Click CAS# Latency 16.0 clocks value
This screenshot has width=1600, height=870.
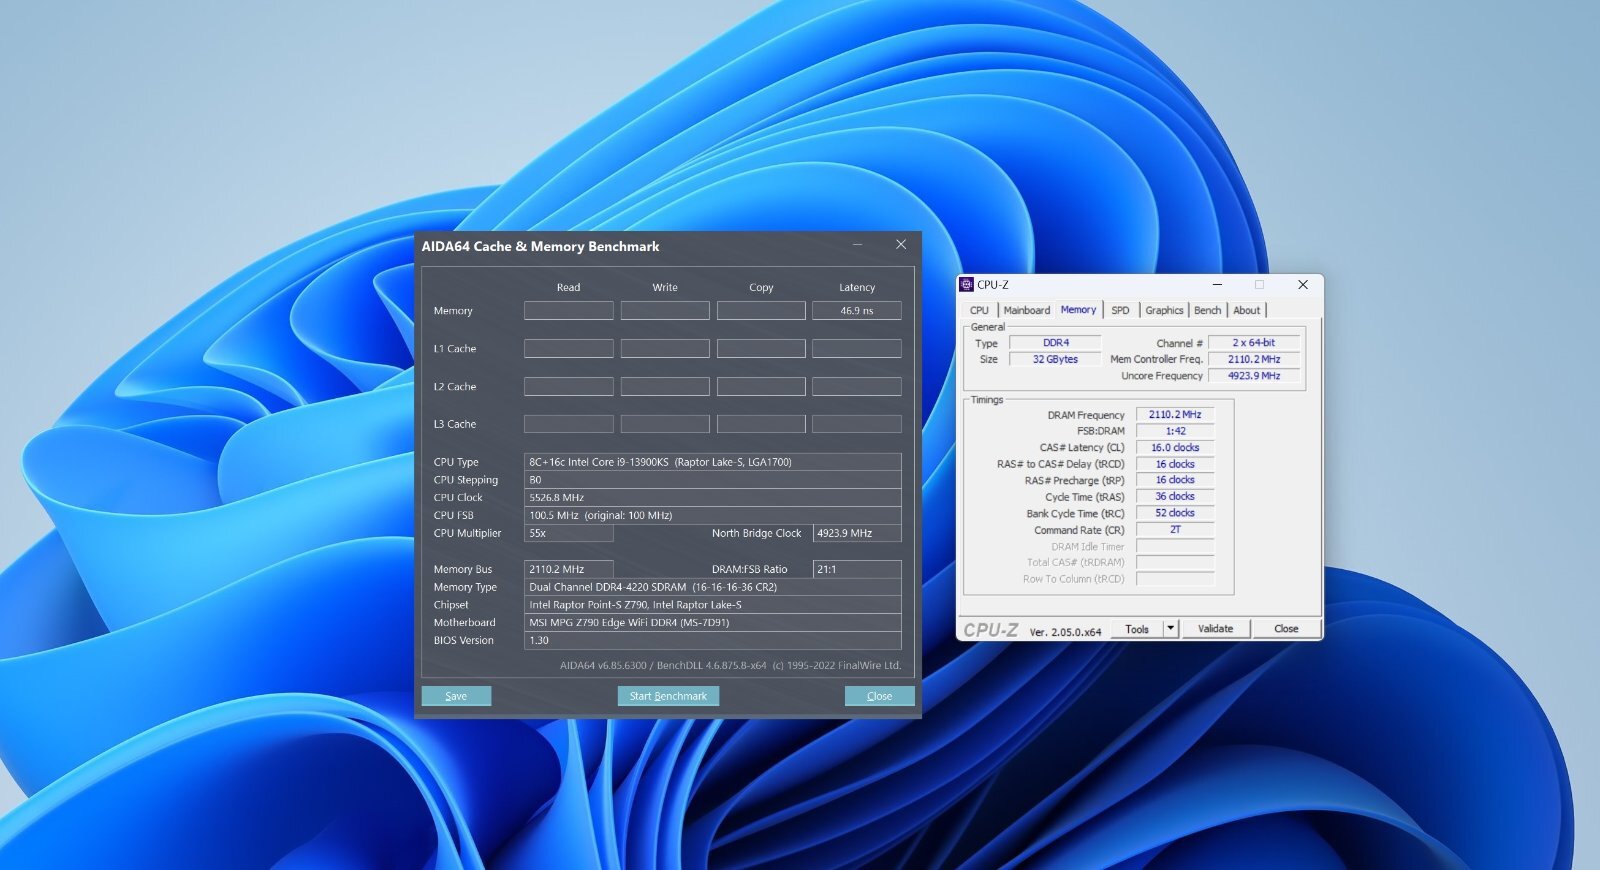point(1175,448)
